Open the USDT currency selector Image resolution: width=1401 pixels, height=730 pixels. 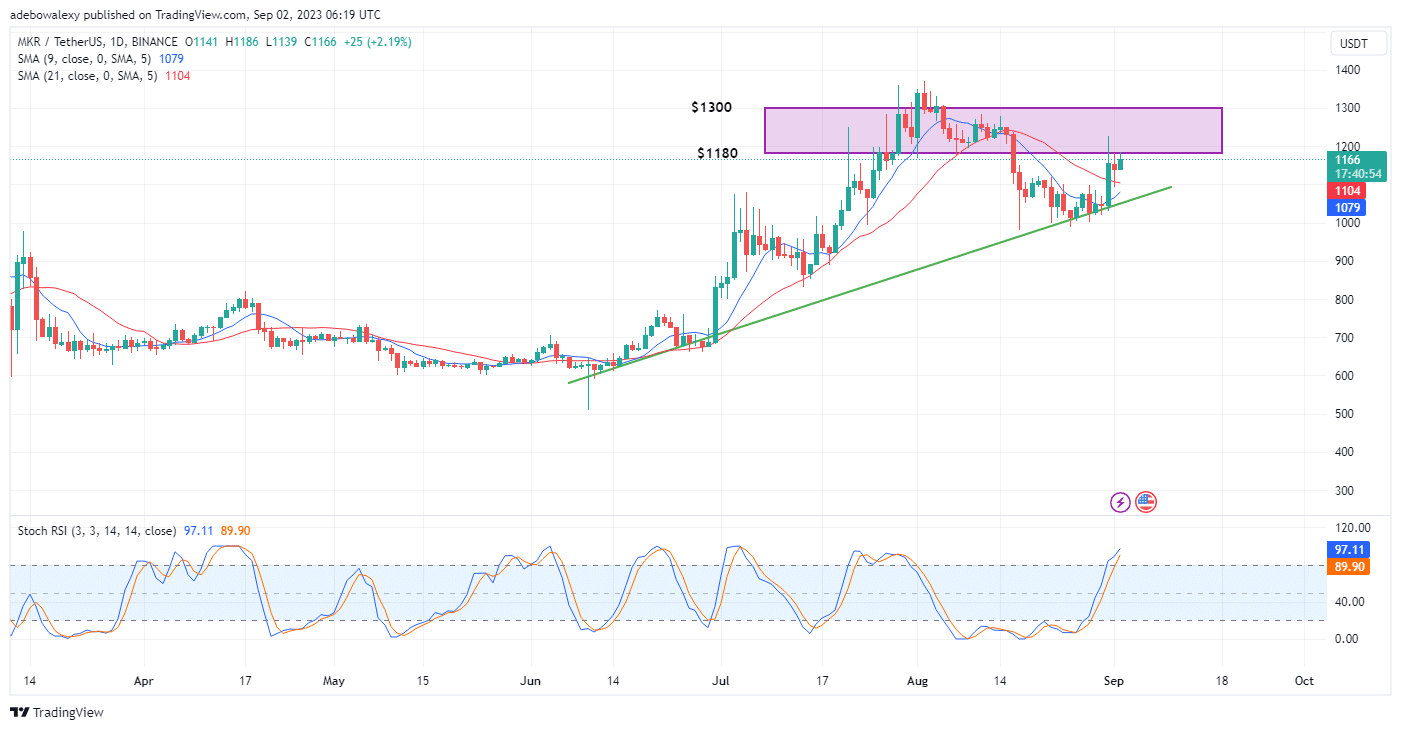(x=1357, y=43)
